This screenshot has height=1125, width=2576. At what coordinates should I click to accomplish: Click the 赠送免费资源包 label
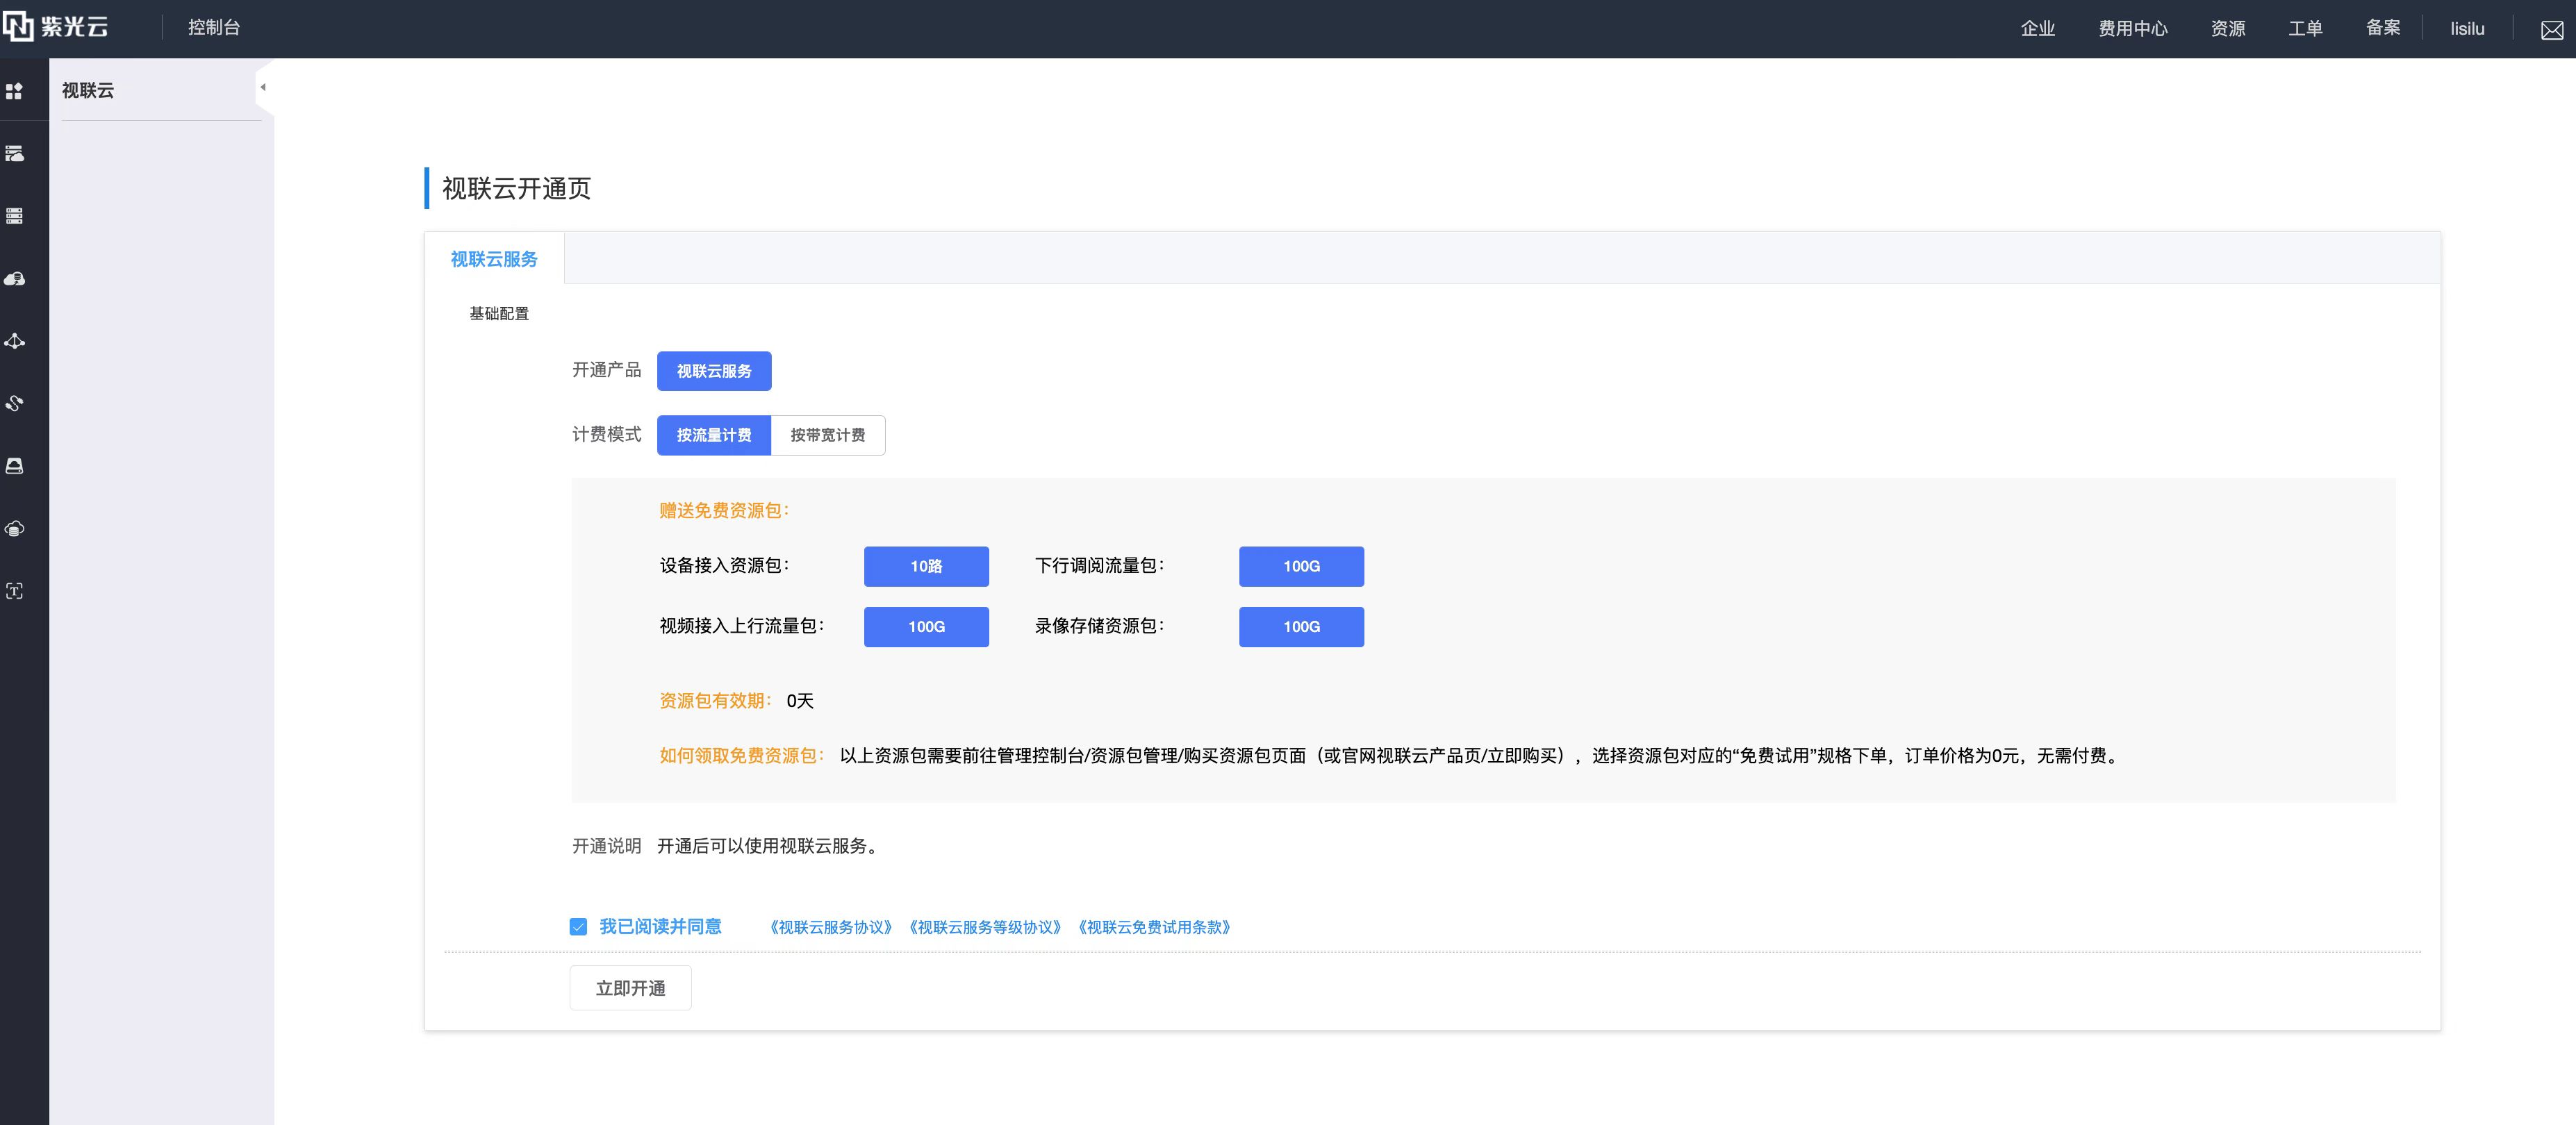click(724, 511)
